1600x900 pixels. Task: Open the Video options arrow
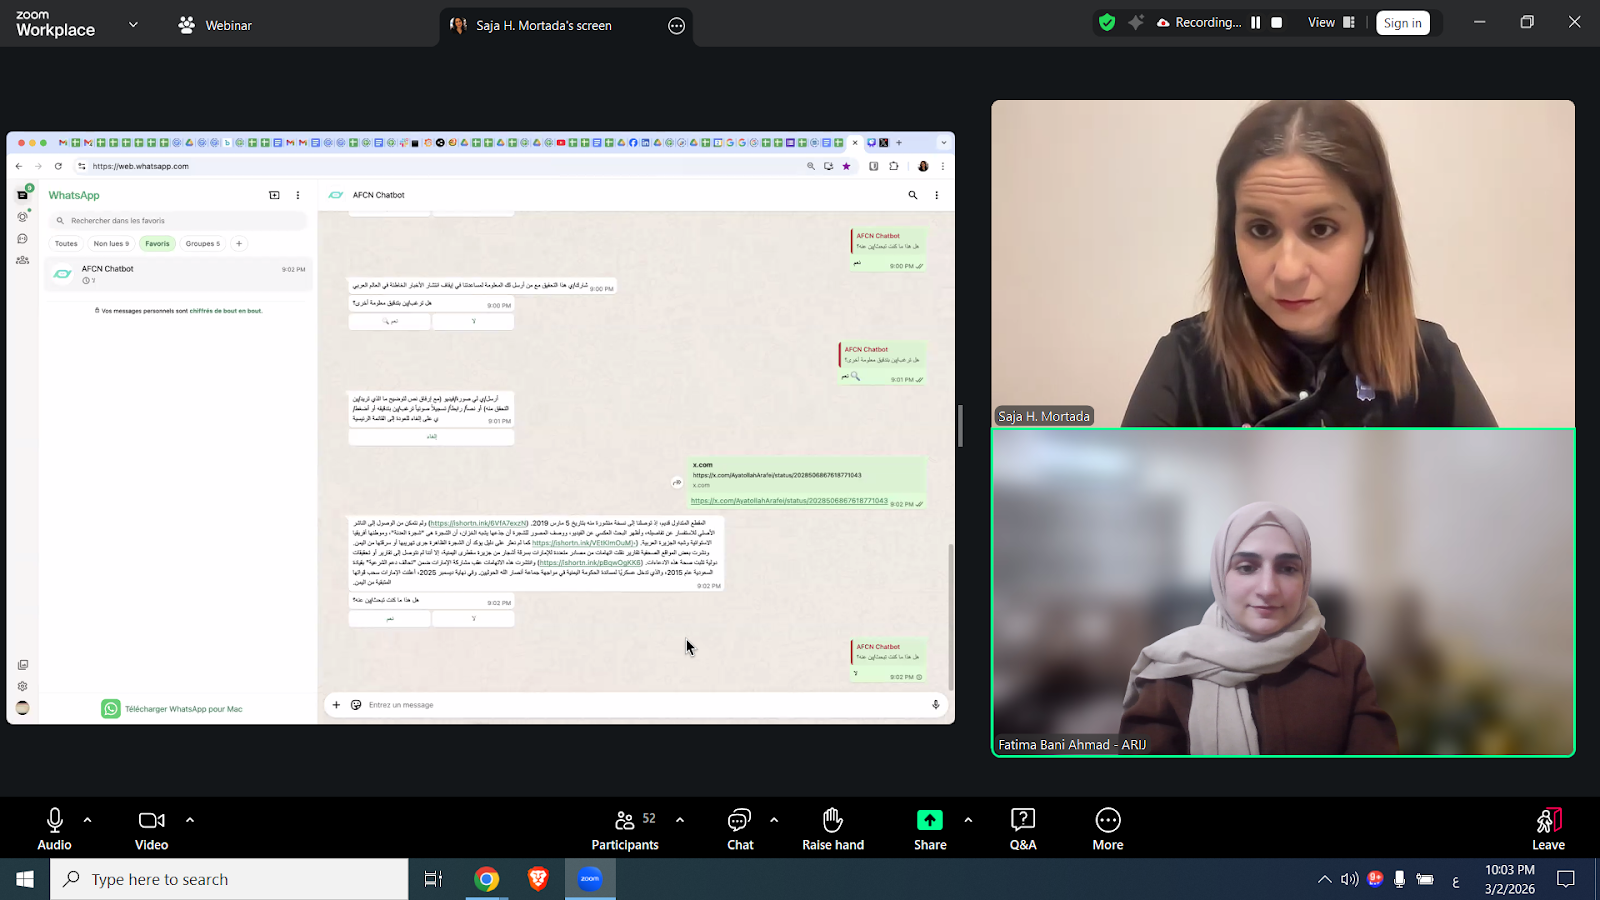coord(190,820)
